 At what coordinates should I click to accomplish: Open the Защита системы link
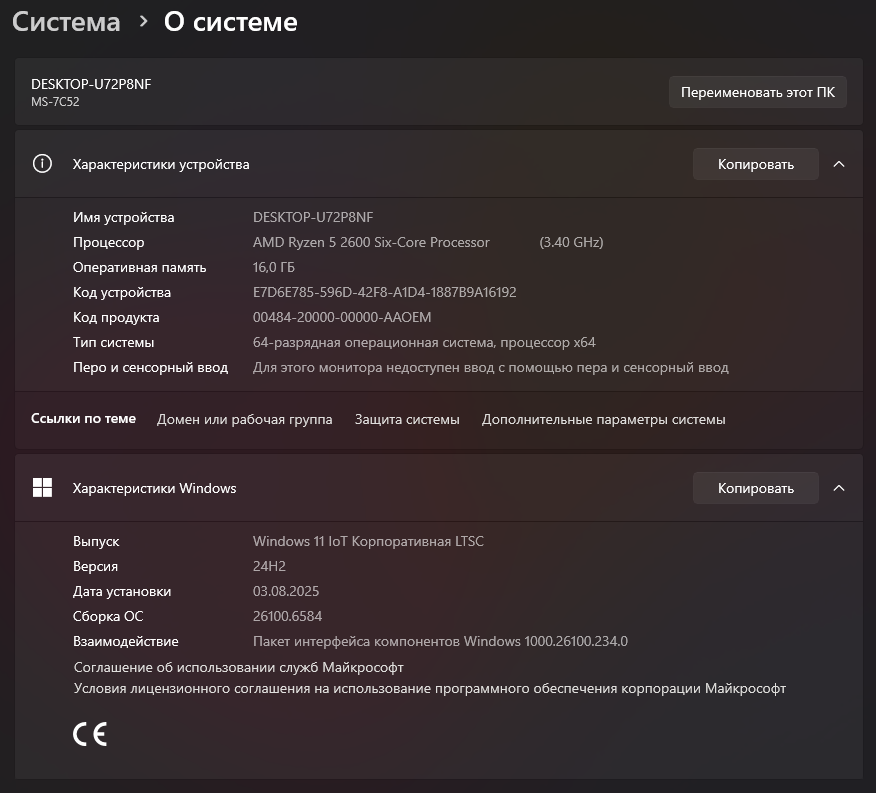pos(407,419)
